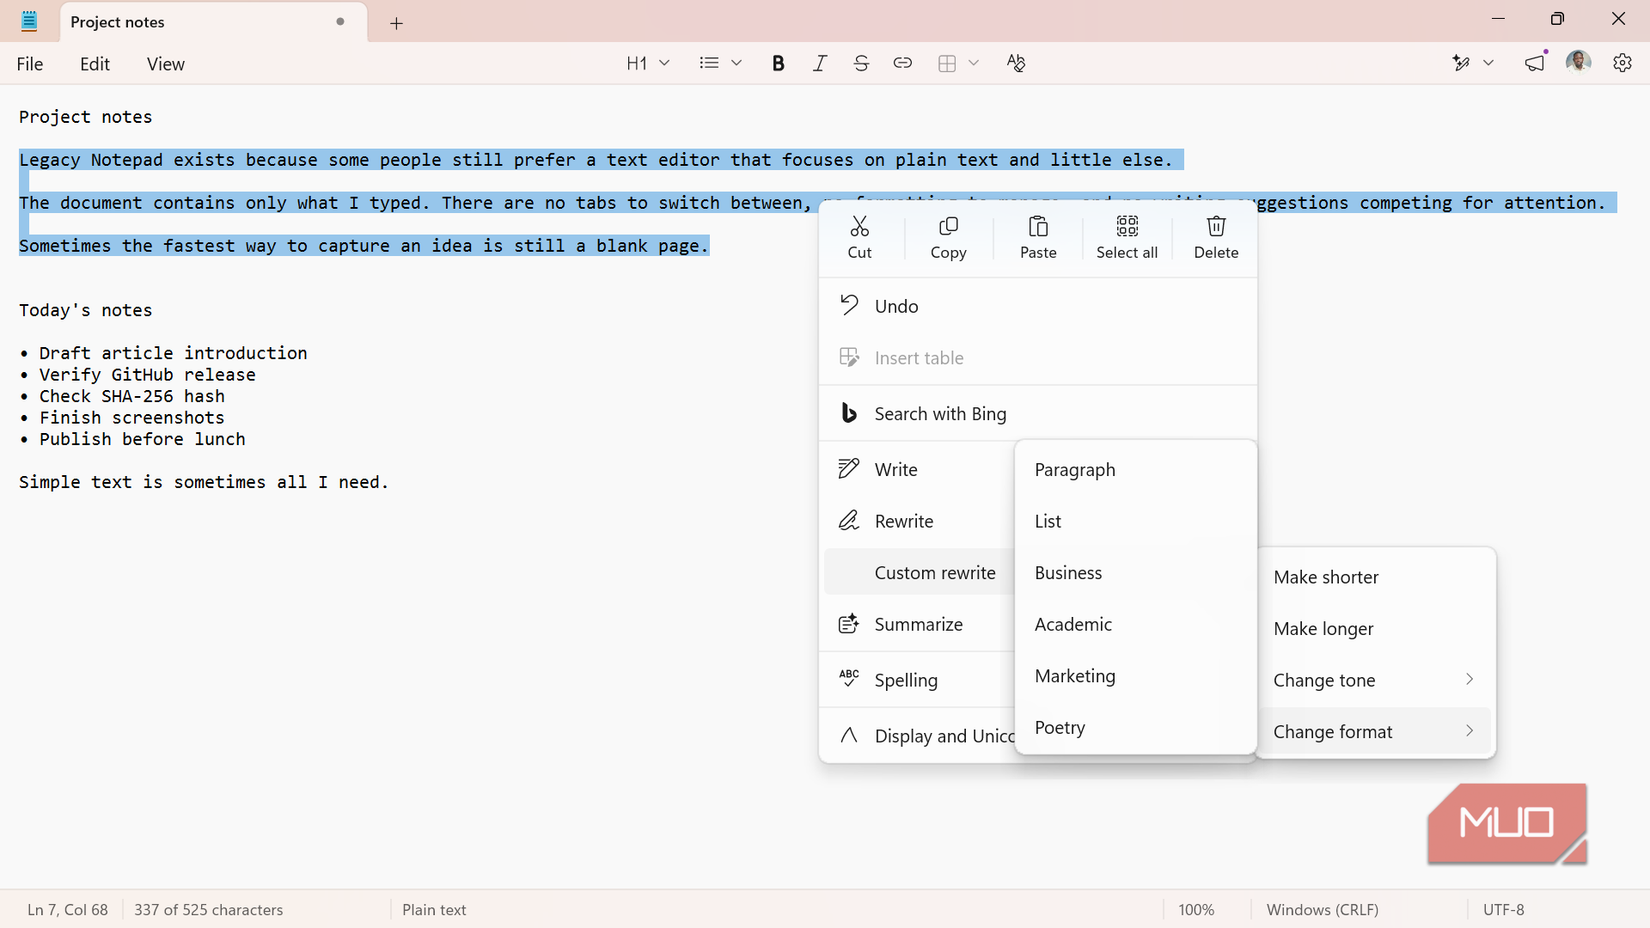Select Business format option
The height and width of the screenshot is (928, 1650).
coord(1135,573)
